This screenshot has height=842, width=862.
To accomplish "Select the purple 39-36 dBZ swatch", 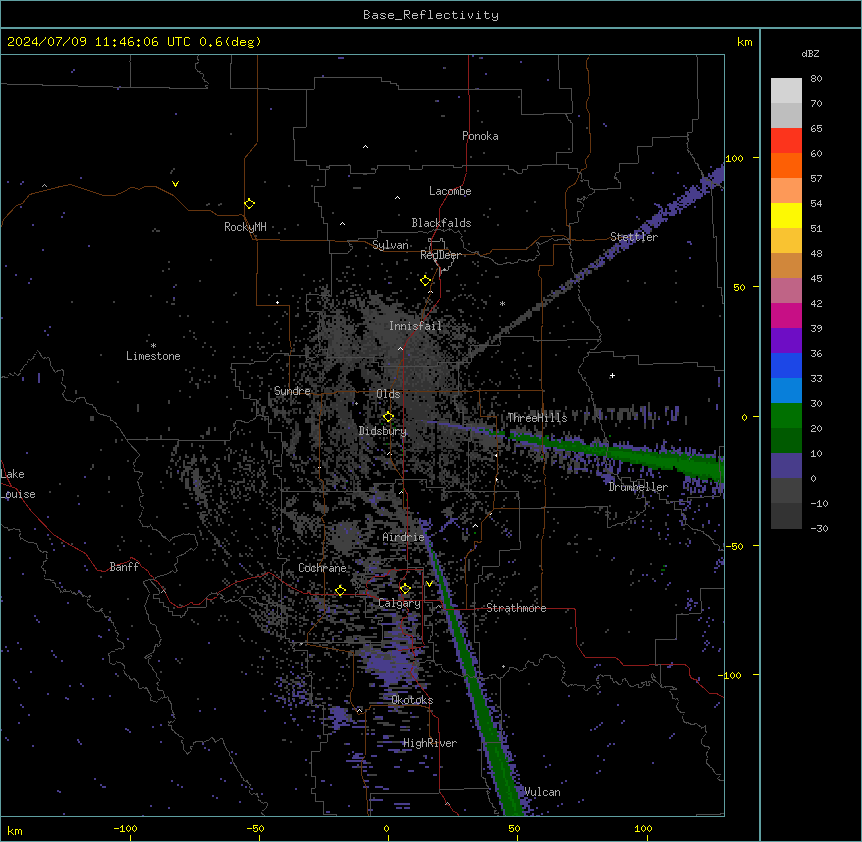I will point(786,341).
